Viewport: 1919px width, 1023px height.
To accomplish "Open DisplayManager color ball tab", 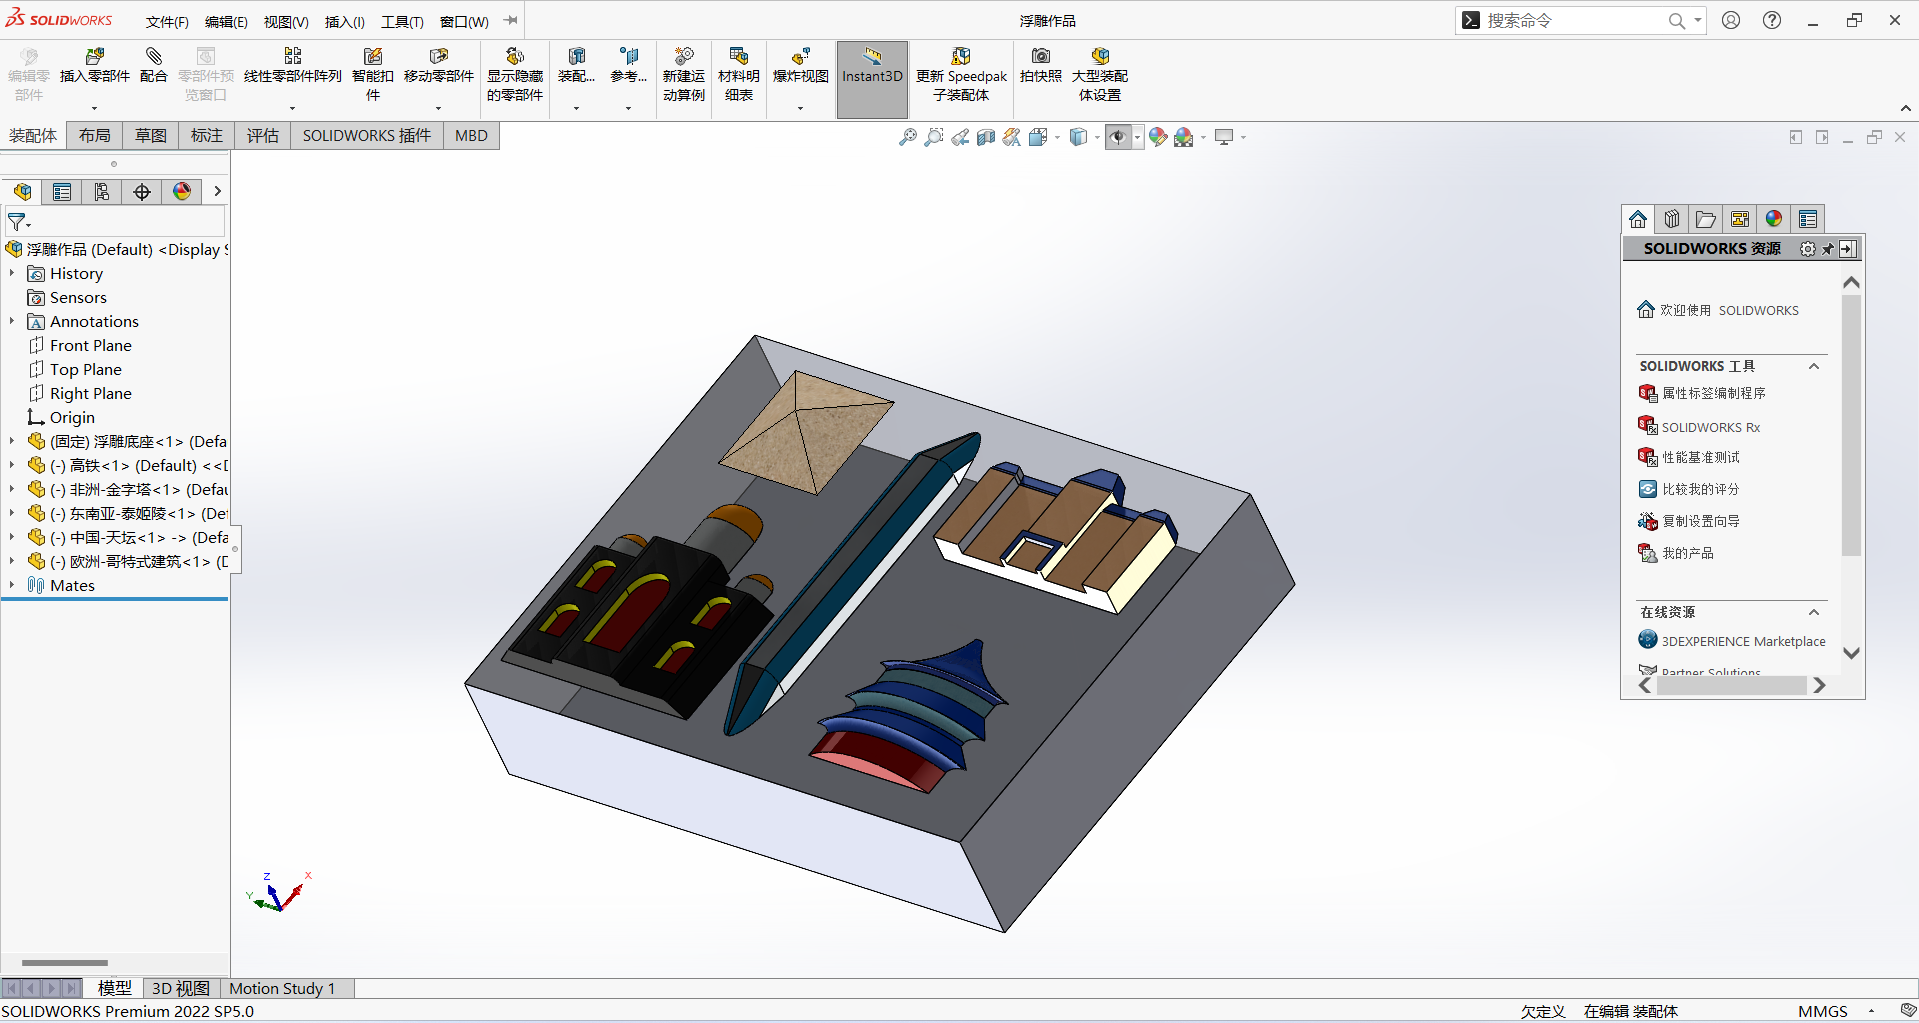I will pyautogui.click(x=182, y=192).
